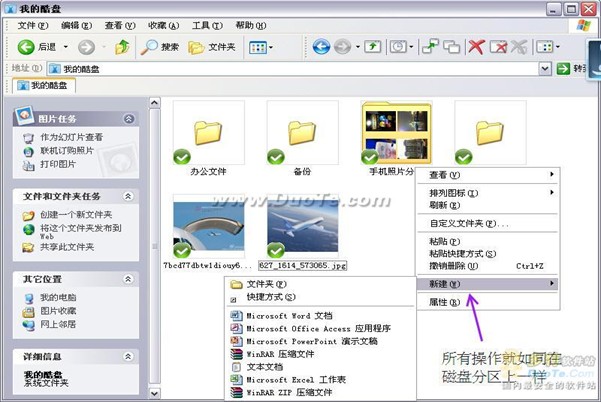Click context menu 查看(V) item

coord(488,175)
